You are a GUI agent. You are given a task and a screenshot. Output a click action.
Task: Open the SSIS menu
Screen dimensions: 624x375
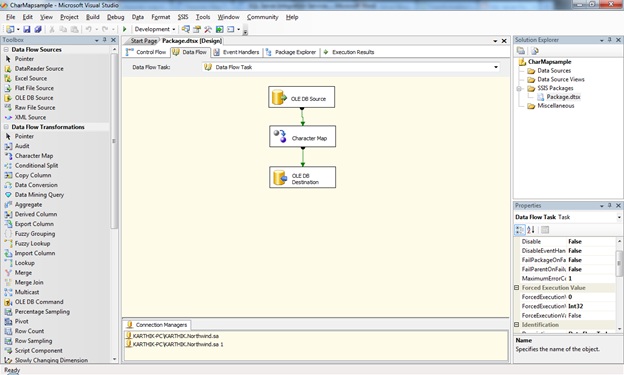click(183, 17)
